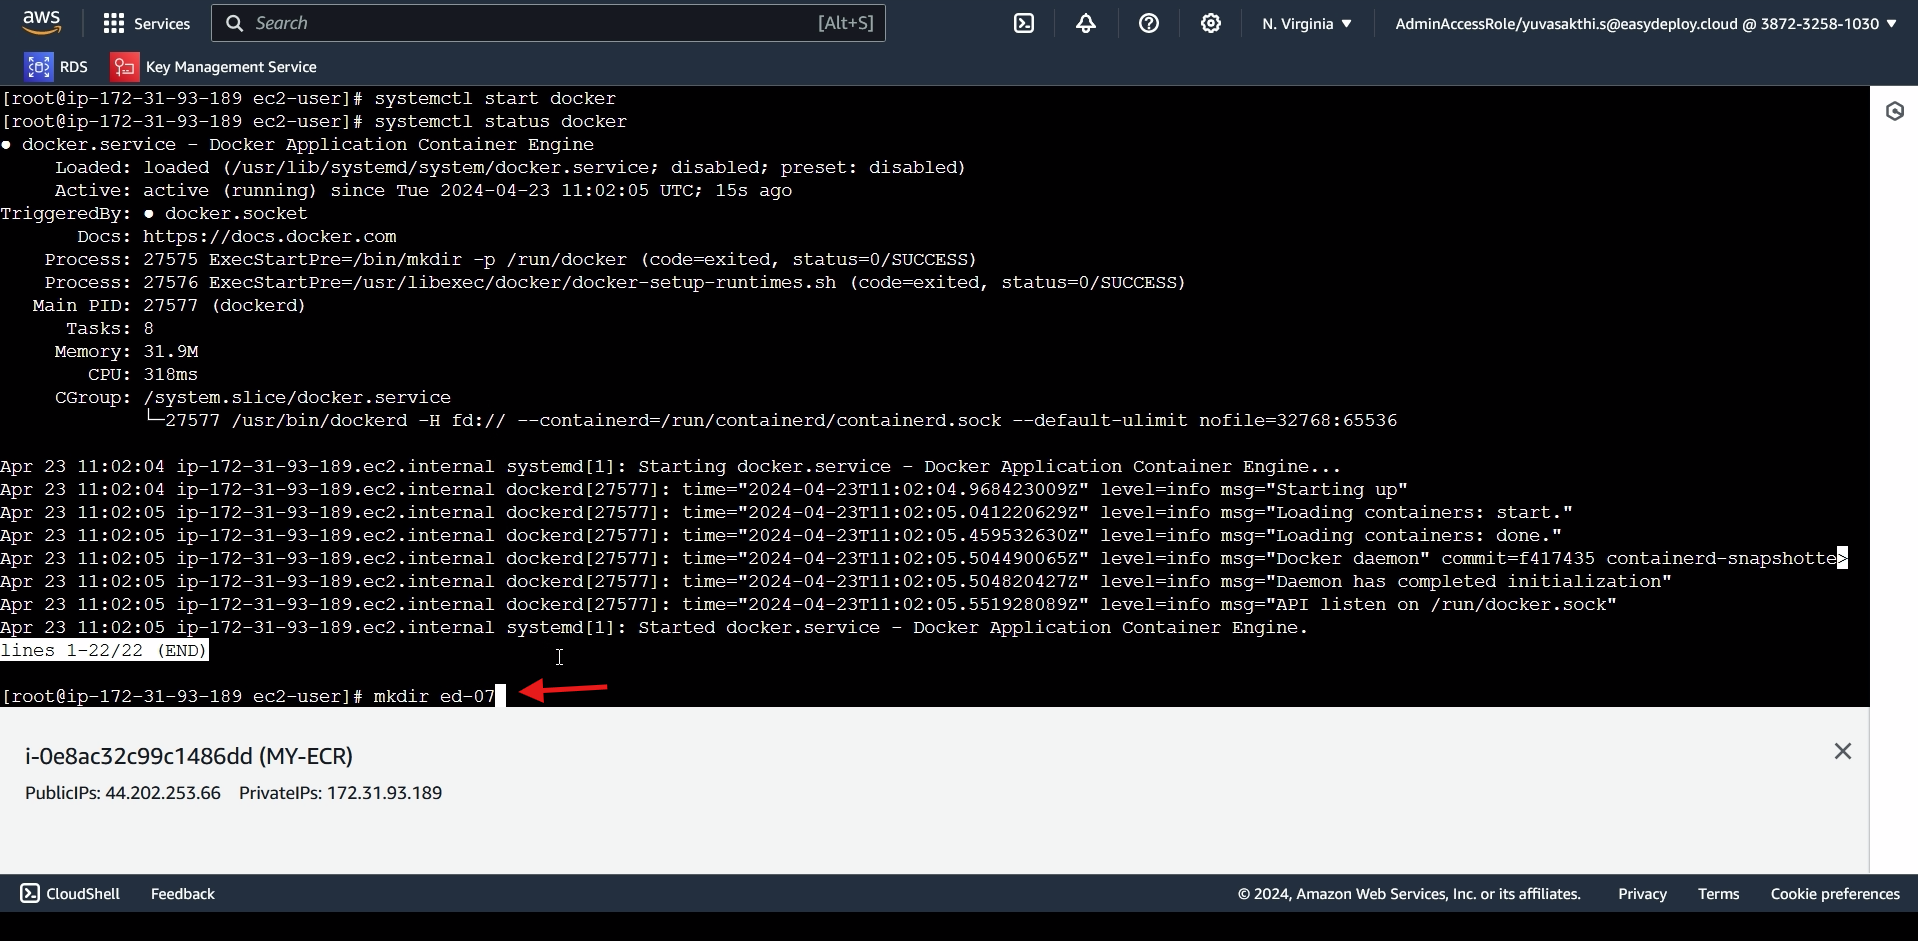Open Cookie preferences in the footer
The image size is (1918, 941).
1835,894
